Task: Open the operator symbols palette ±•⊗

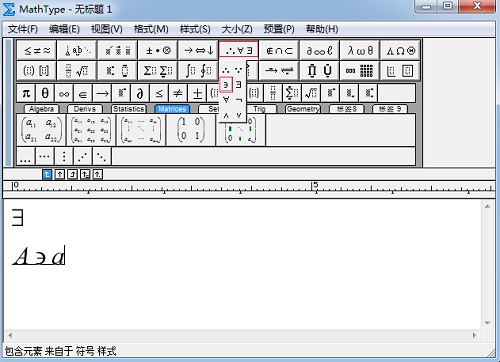Action: coord(158,50)
